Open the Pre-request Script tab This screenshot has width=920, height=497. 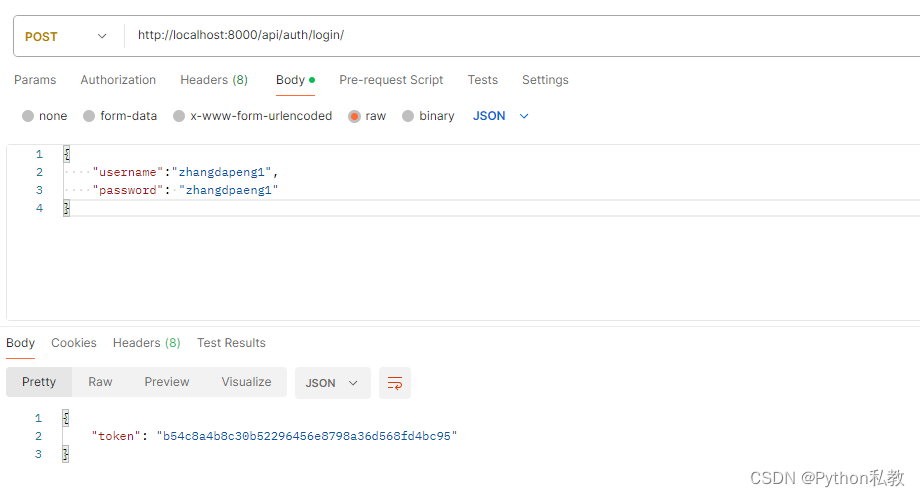pos(391,80)
